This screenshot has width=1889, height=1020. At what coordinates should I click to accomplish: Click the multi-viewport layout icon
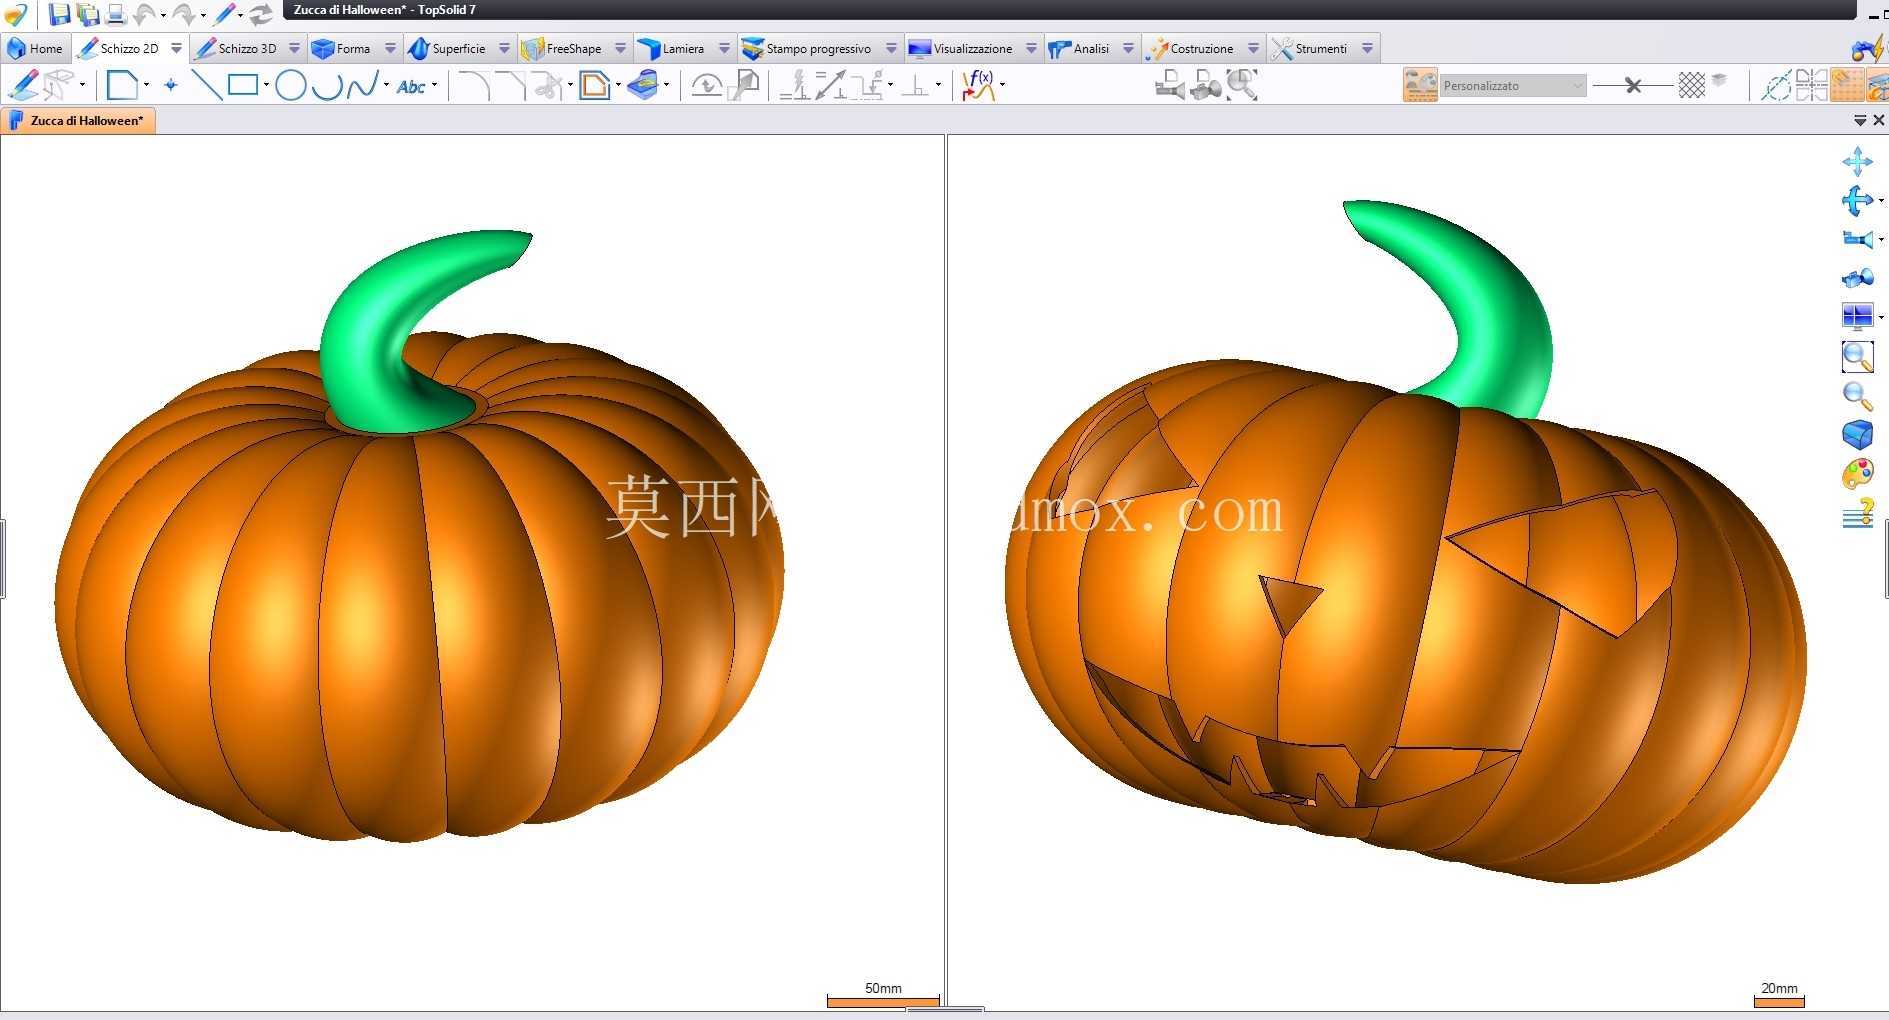coord(1857,317)
